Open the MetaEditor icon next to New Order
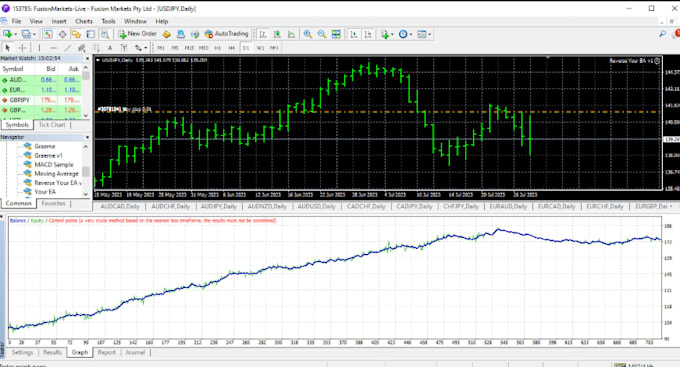680x367 pixels. click(166, 34)
